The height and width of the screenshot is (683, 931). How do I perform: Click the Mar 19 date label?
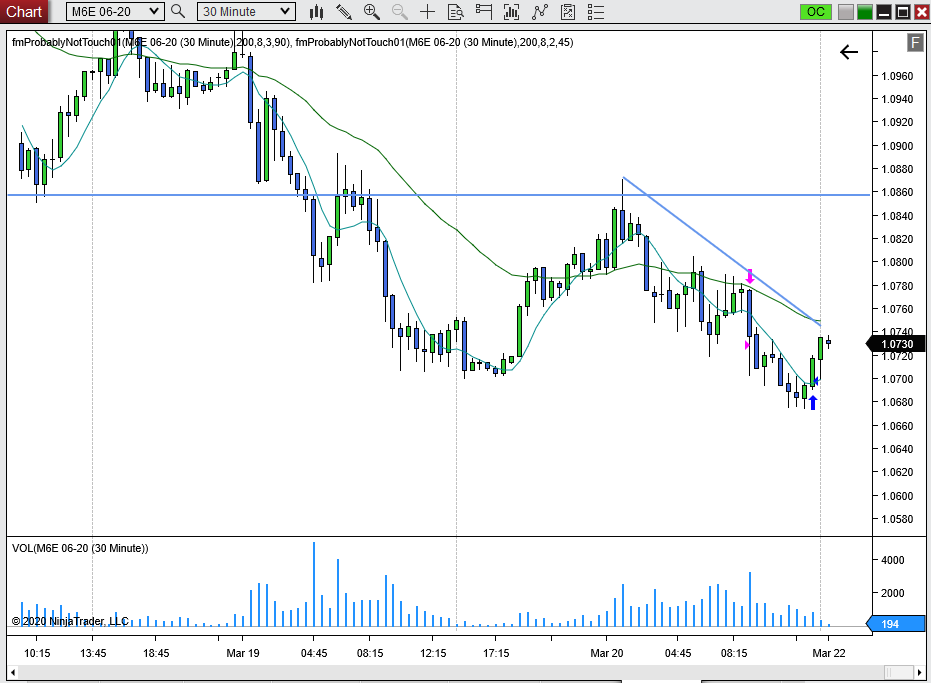243,653
